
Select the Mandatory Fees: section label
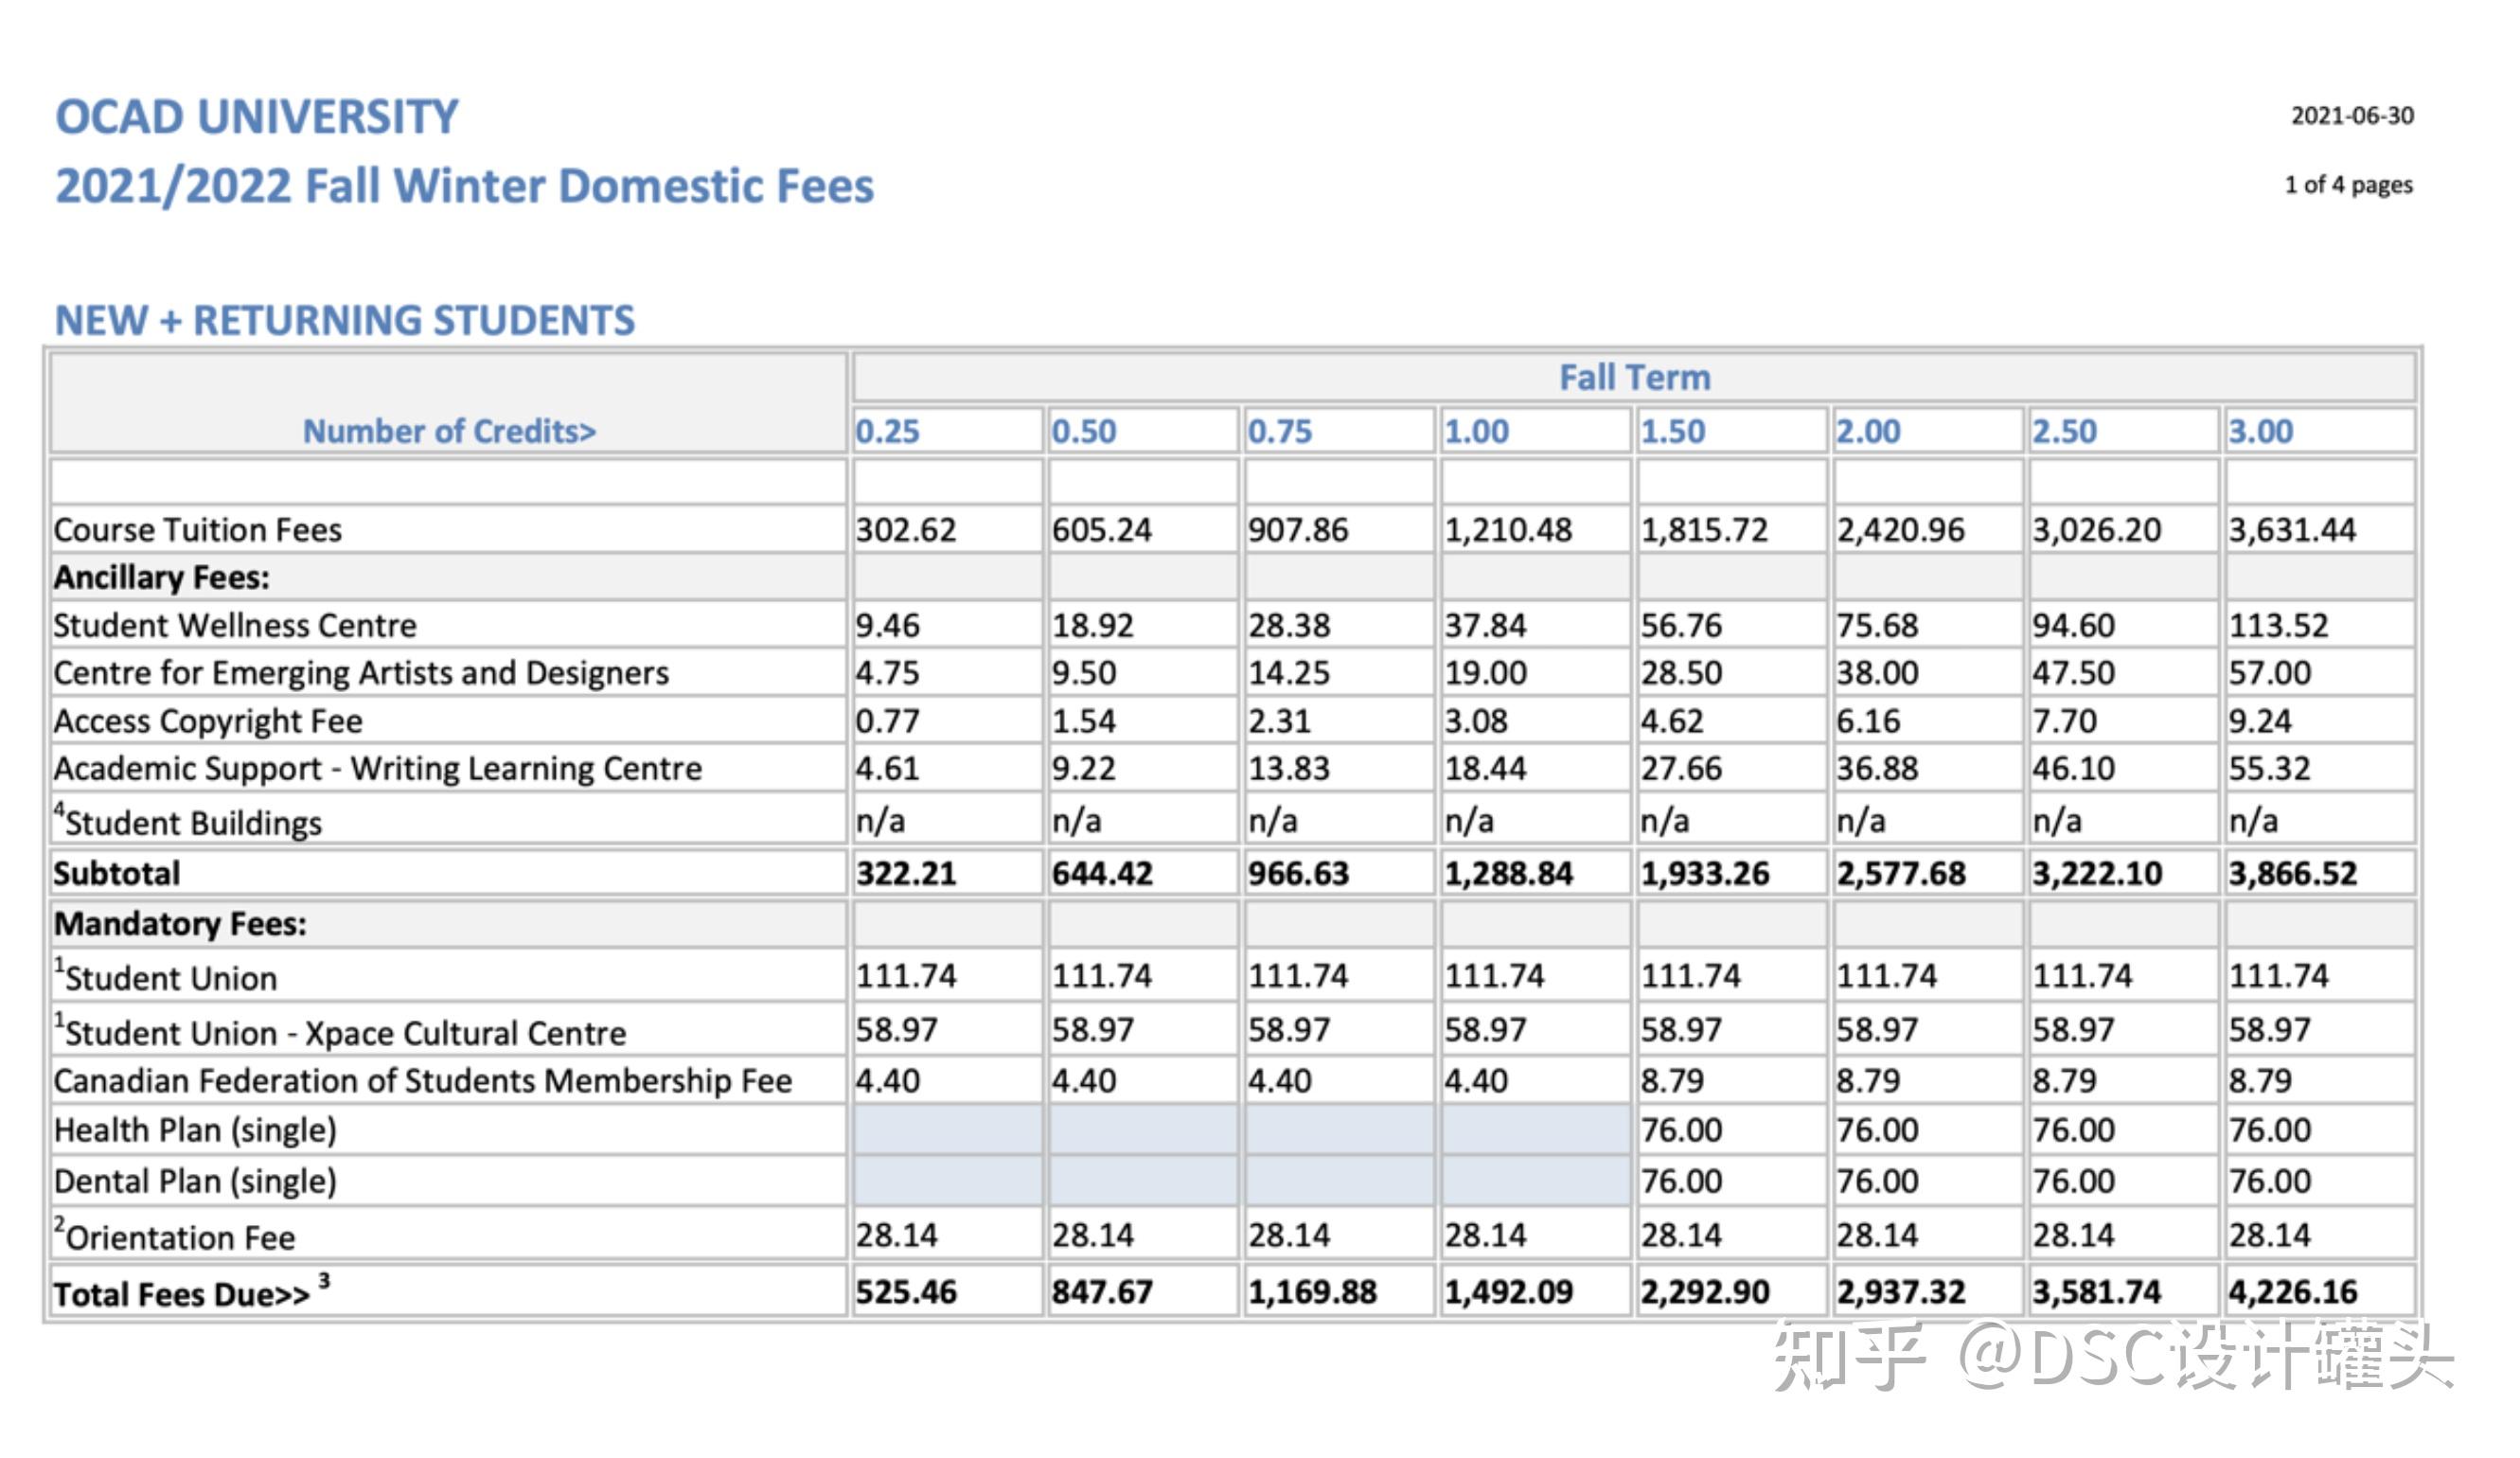[180, 924]
